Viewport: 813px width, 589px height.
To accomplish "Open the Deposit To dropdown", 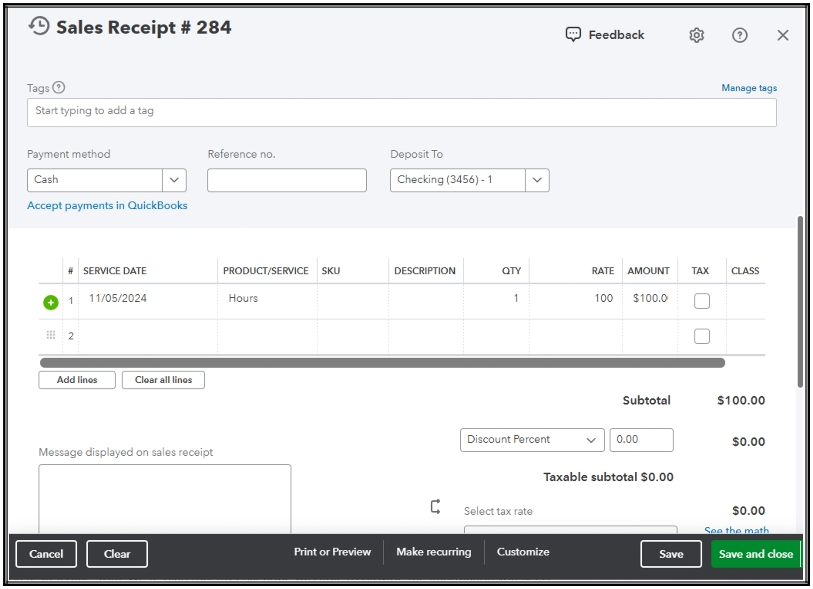I will 537,180.
